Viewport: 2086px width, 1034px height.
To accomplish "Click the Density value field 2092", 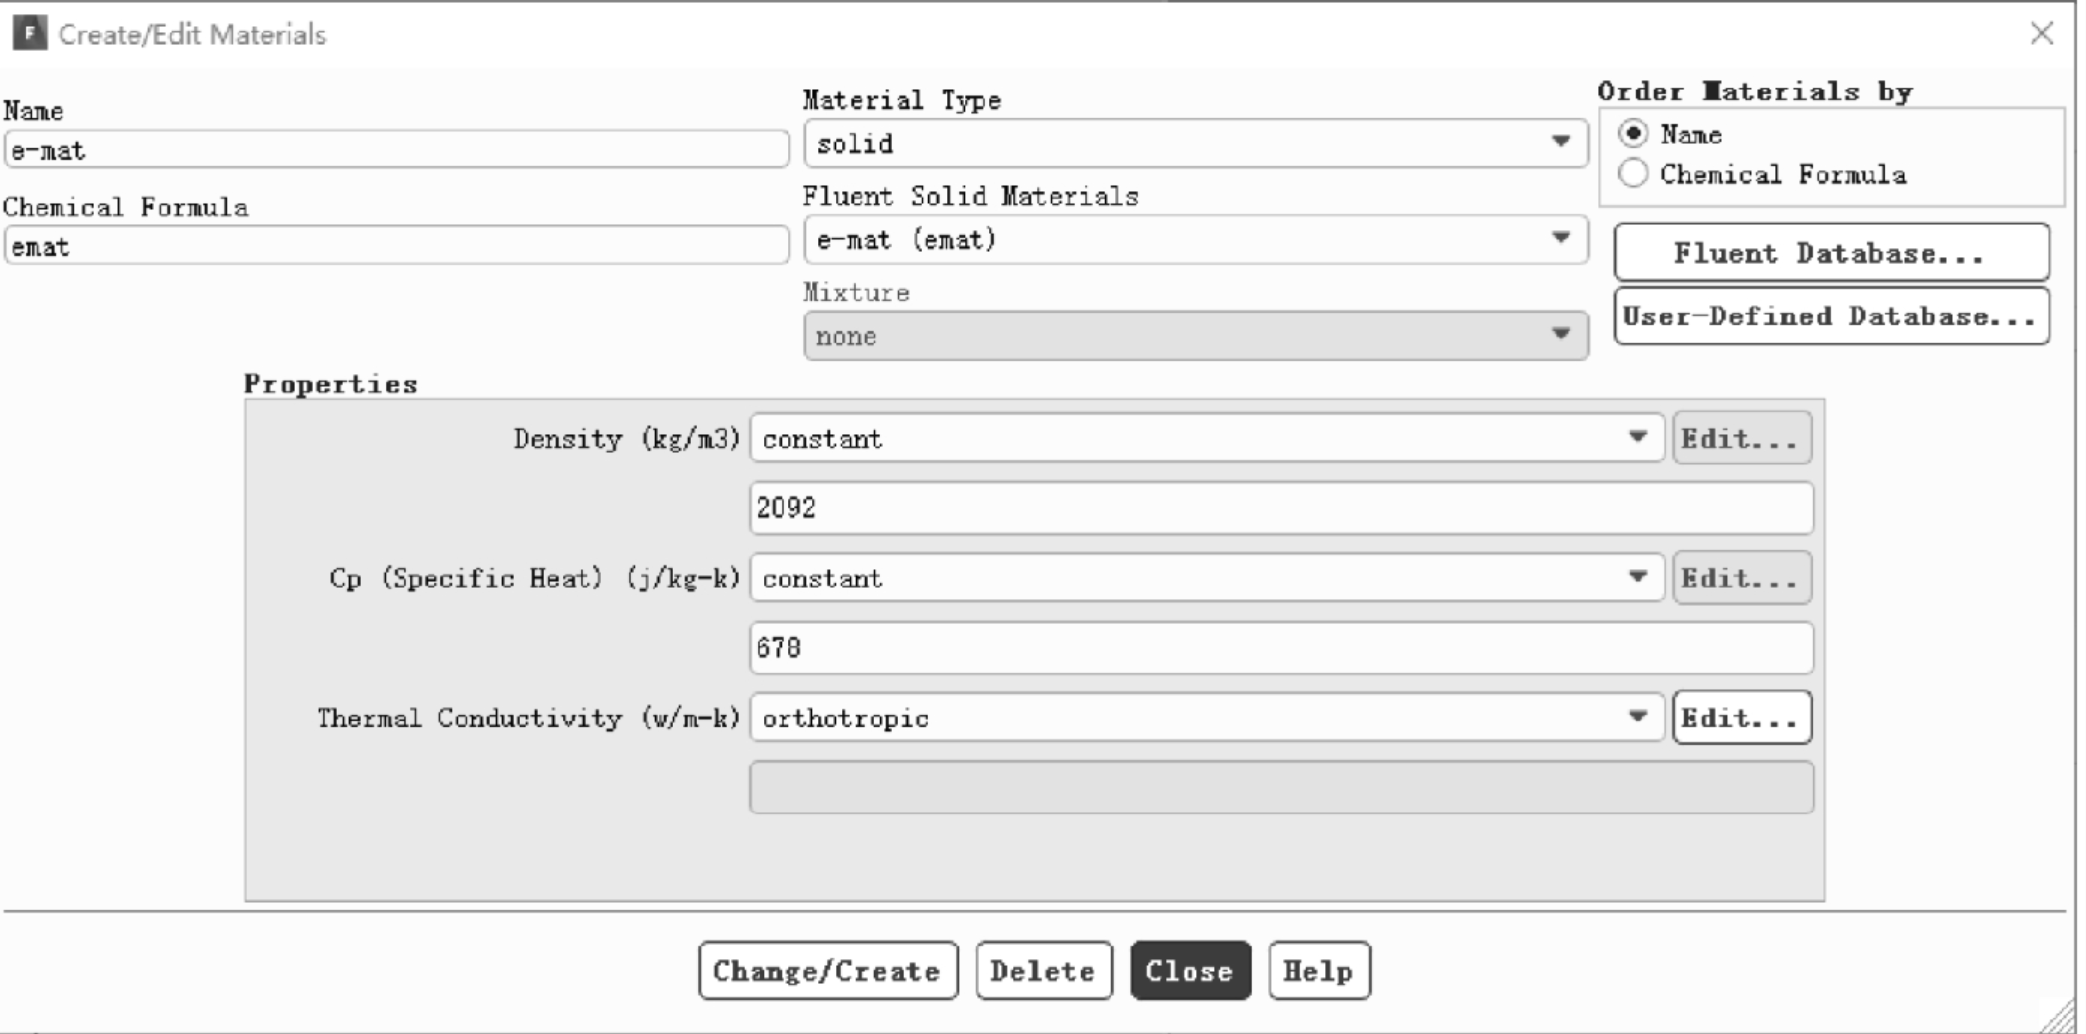I will 1281,508.
